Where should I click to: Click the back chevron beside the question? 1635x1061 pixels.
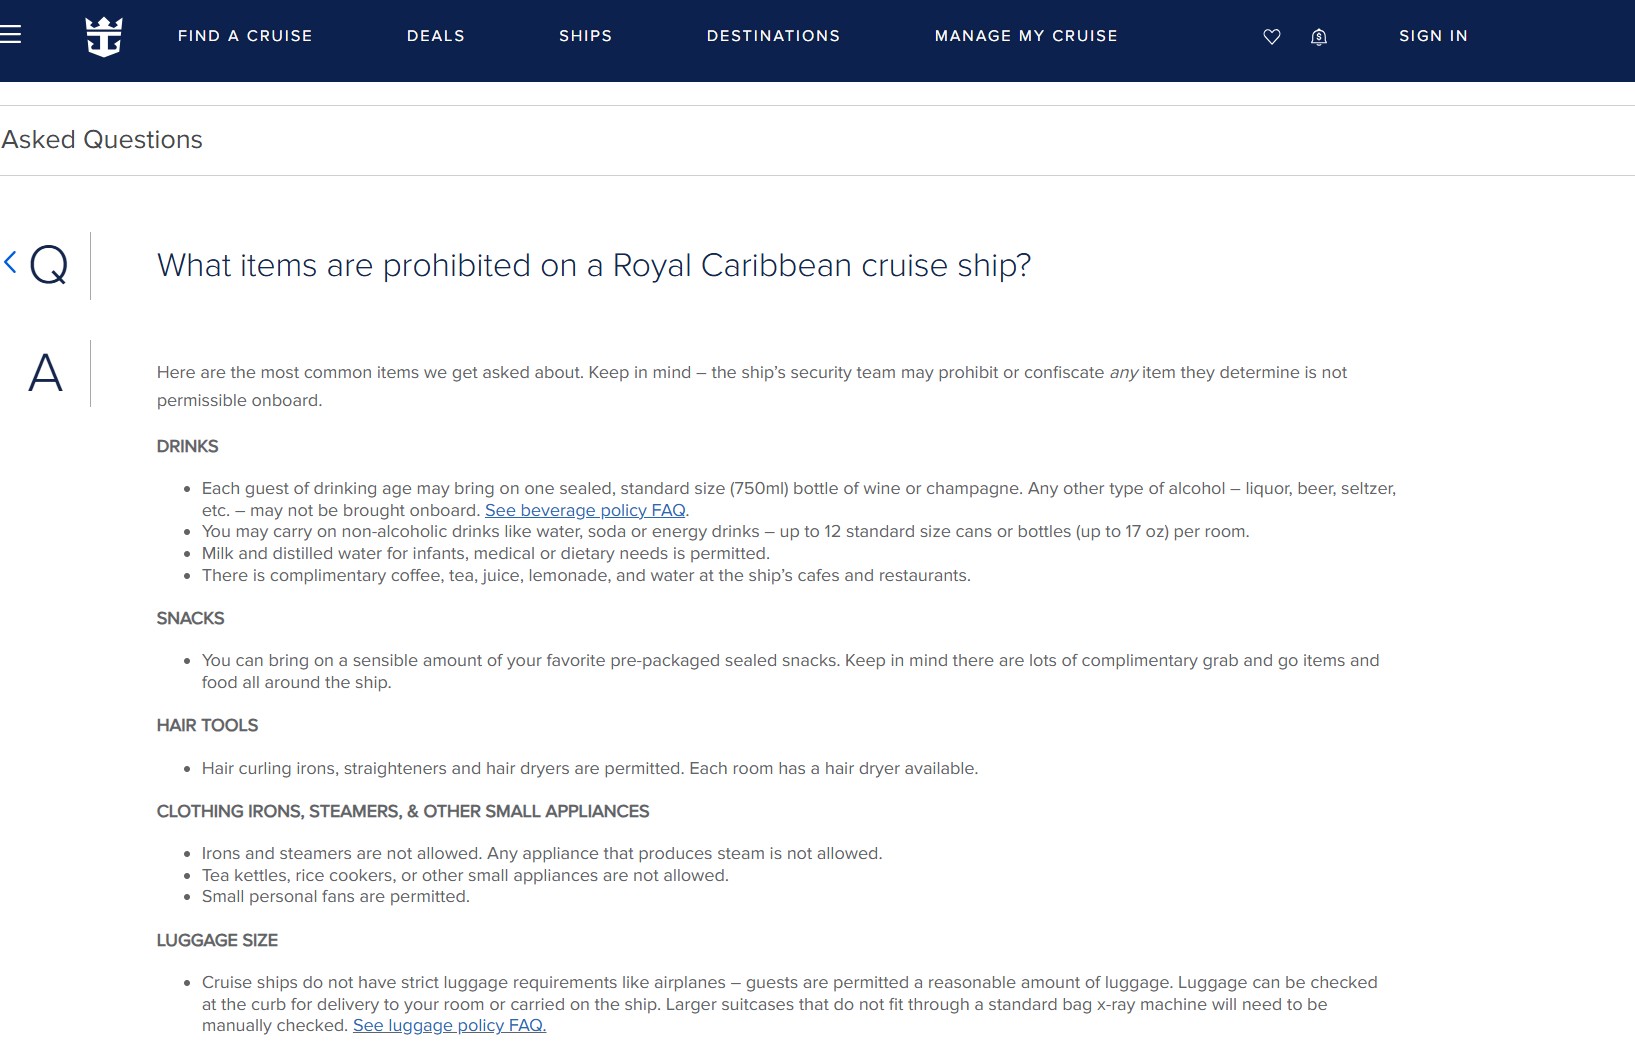pyautogui.click(x=9, y=262)
